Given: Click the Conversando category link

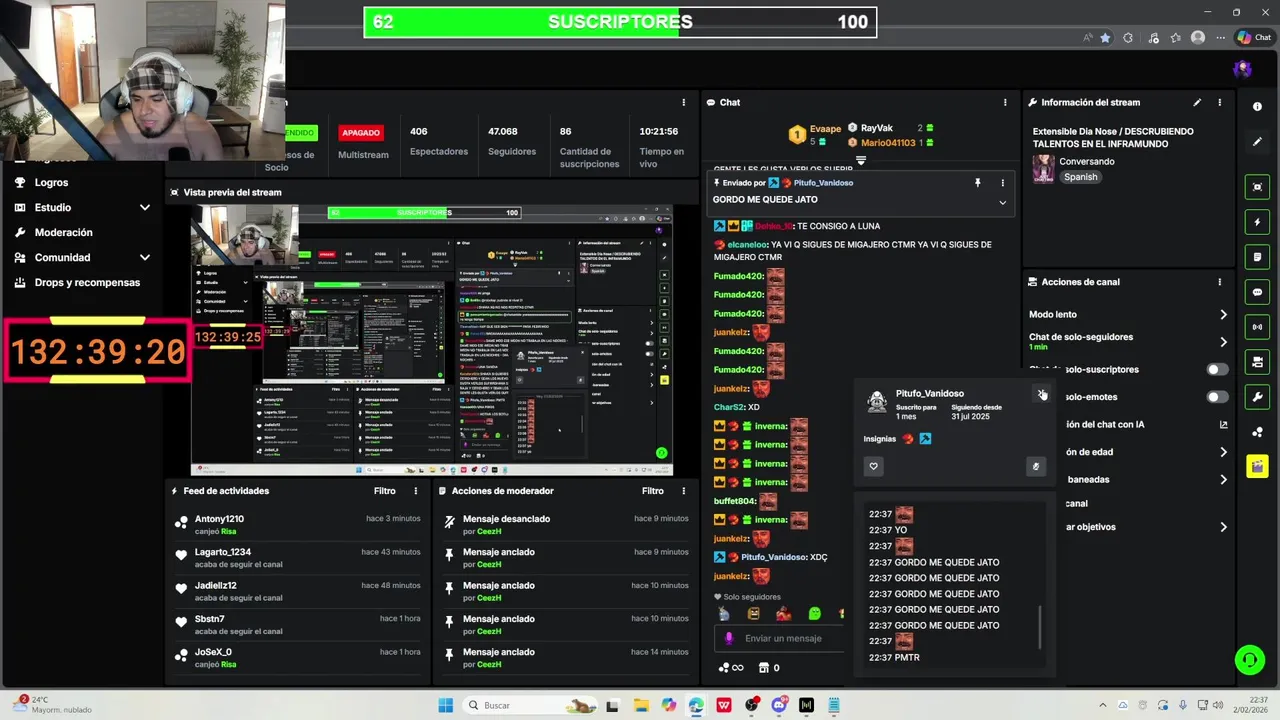Looking at the screenshot, I should click(1087, 161).
